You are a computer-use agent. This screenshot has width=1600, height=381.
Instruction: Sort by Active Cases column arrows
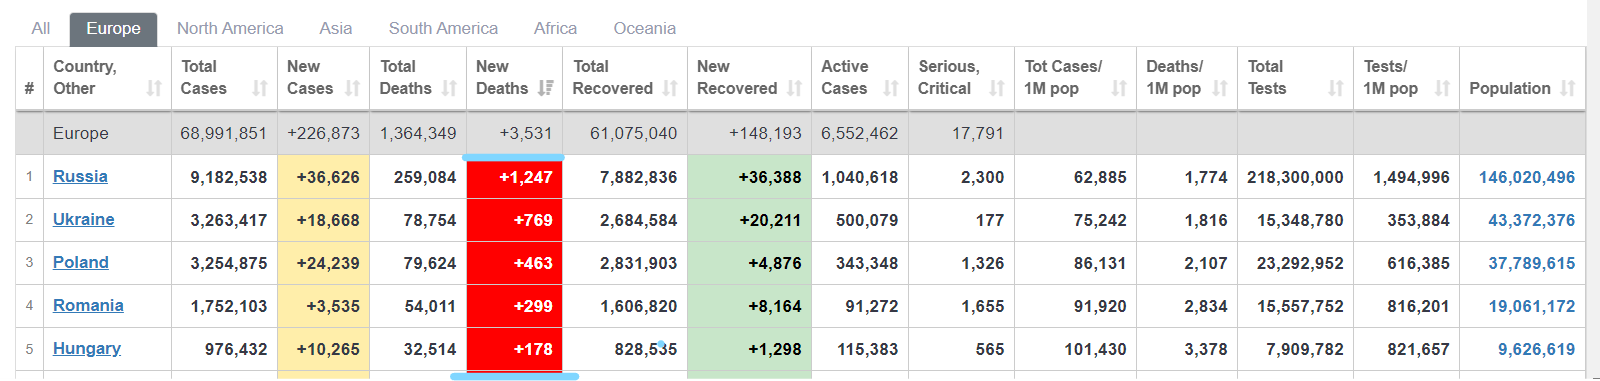click(891, 88)
